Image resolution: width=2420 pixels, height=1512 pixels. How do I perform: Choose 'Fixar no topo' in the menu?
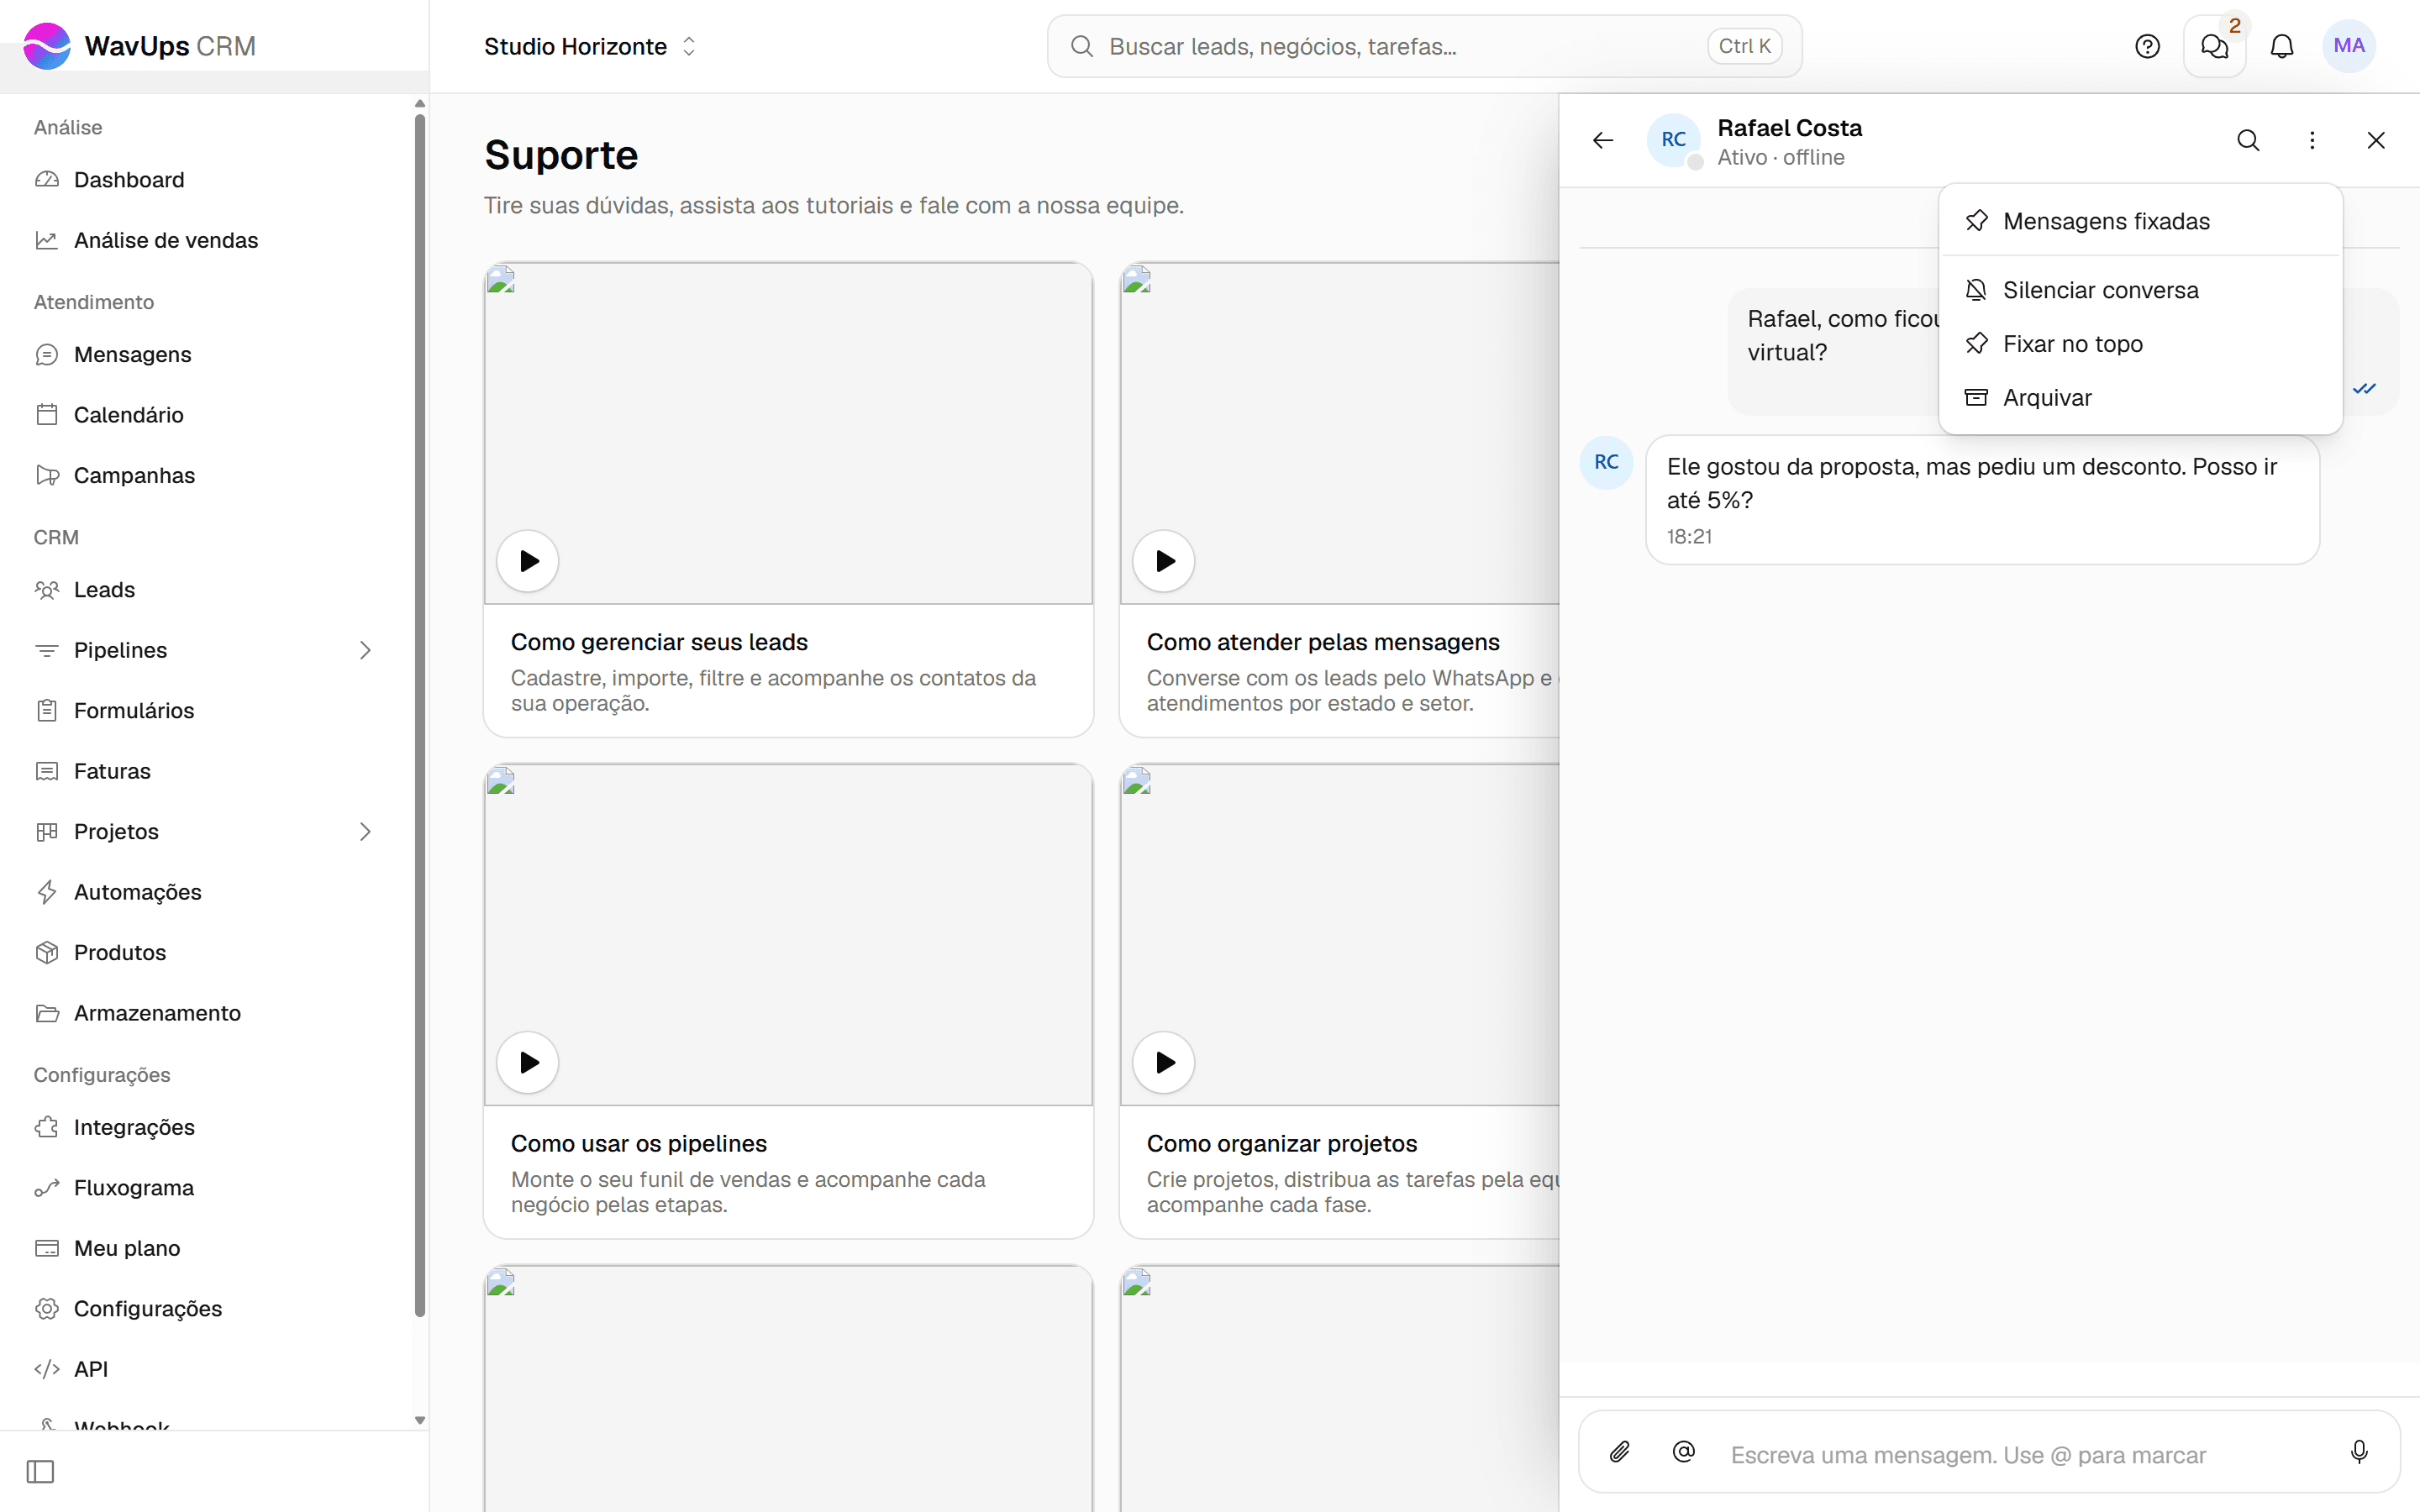click(x=2140, y=344)
